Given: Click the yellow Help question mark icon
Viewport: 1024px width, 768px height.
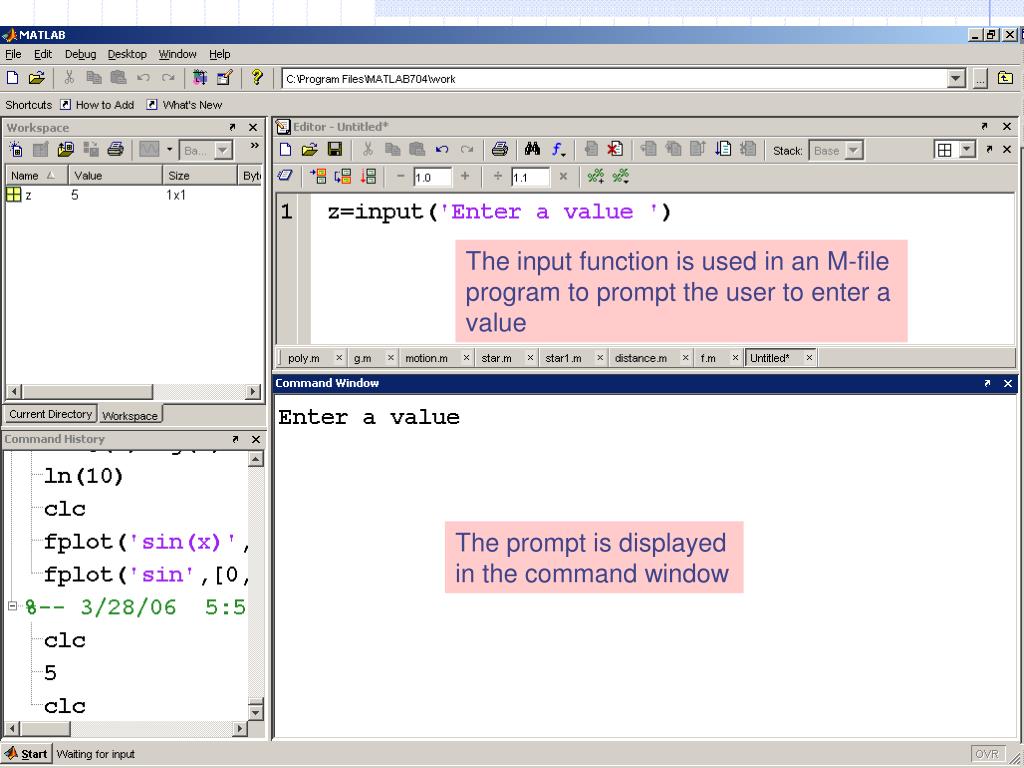Looking at the screenshot, I should coord(257,77).
